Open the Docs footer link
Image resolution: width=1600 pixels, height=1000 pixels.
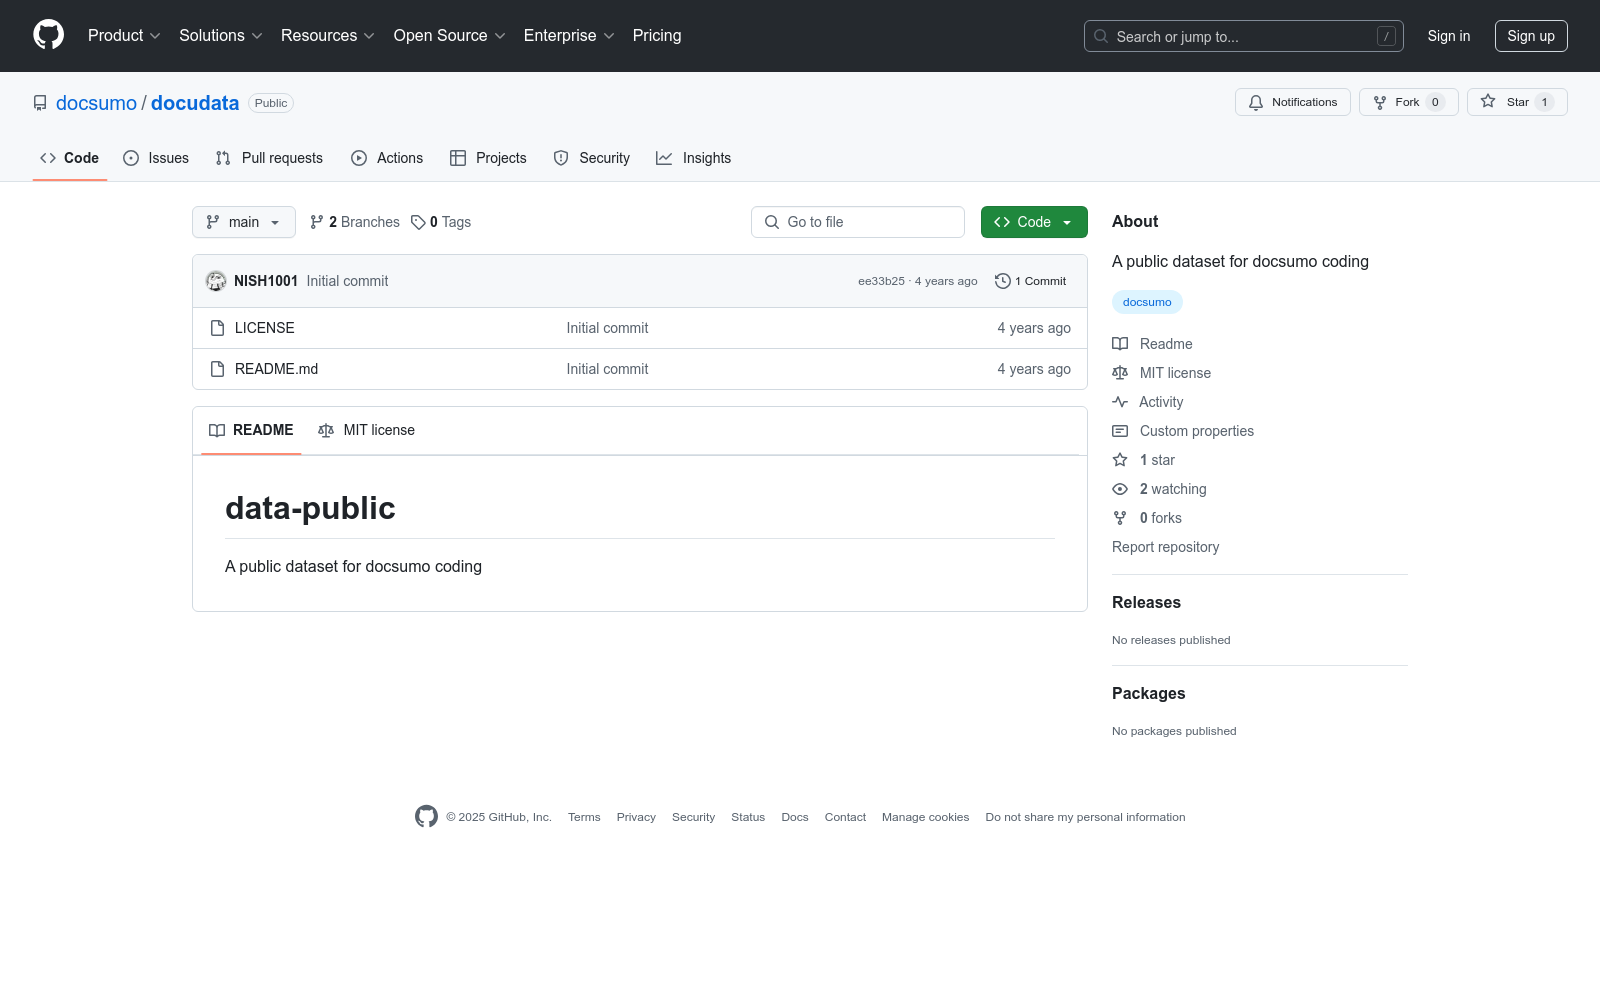pos(795,817)
